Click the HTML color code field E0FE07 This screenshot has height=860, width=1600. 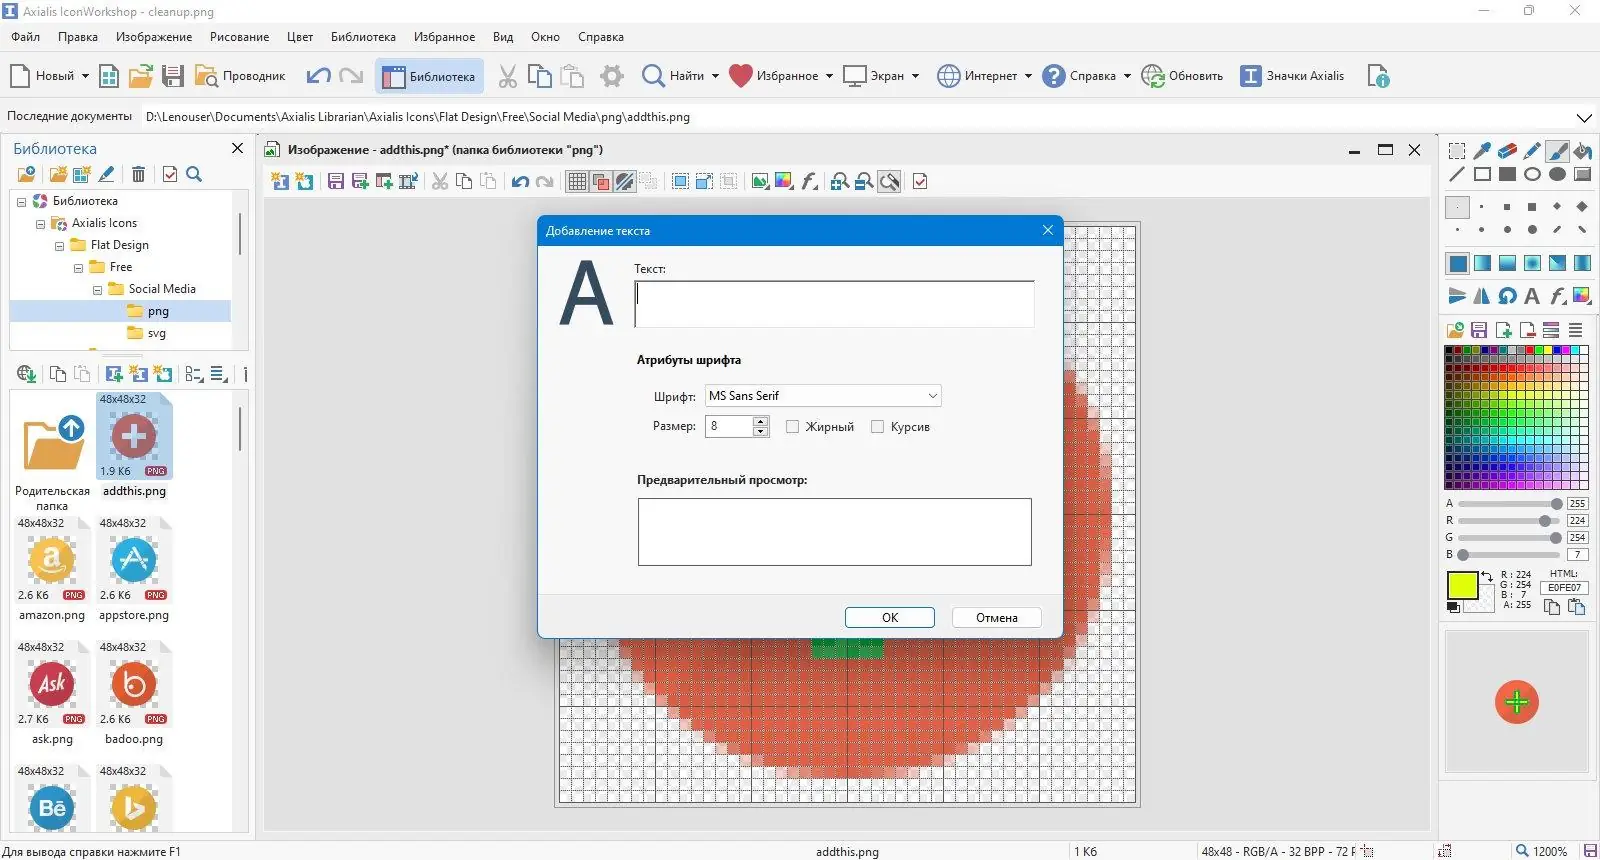click(1564, 588)
